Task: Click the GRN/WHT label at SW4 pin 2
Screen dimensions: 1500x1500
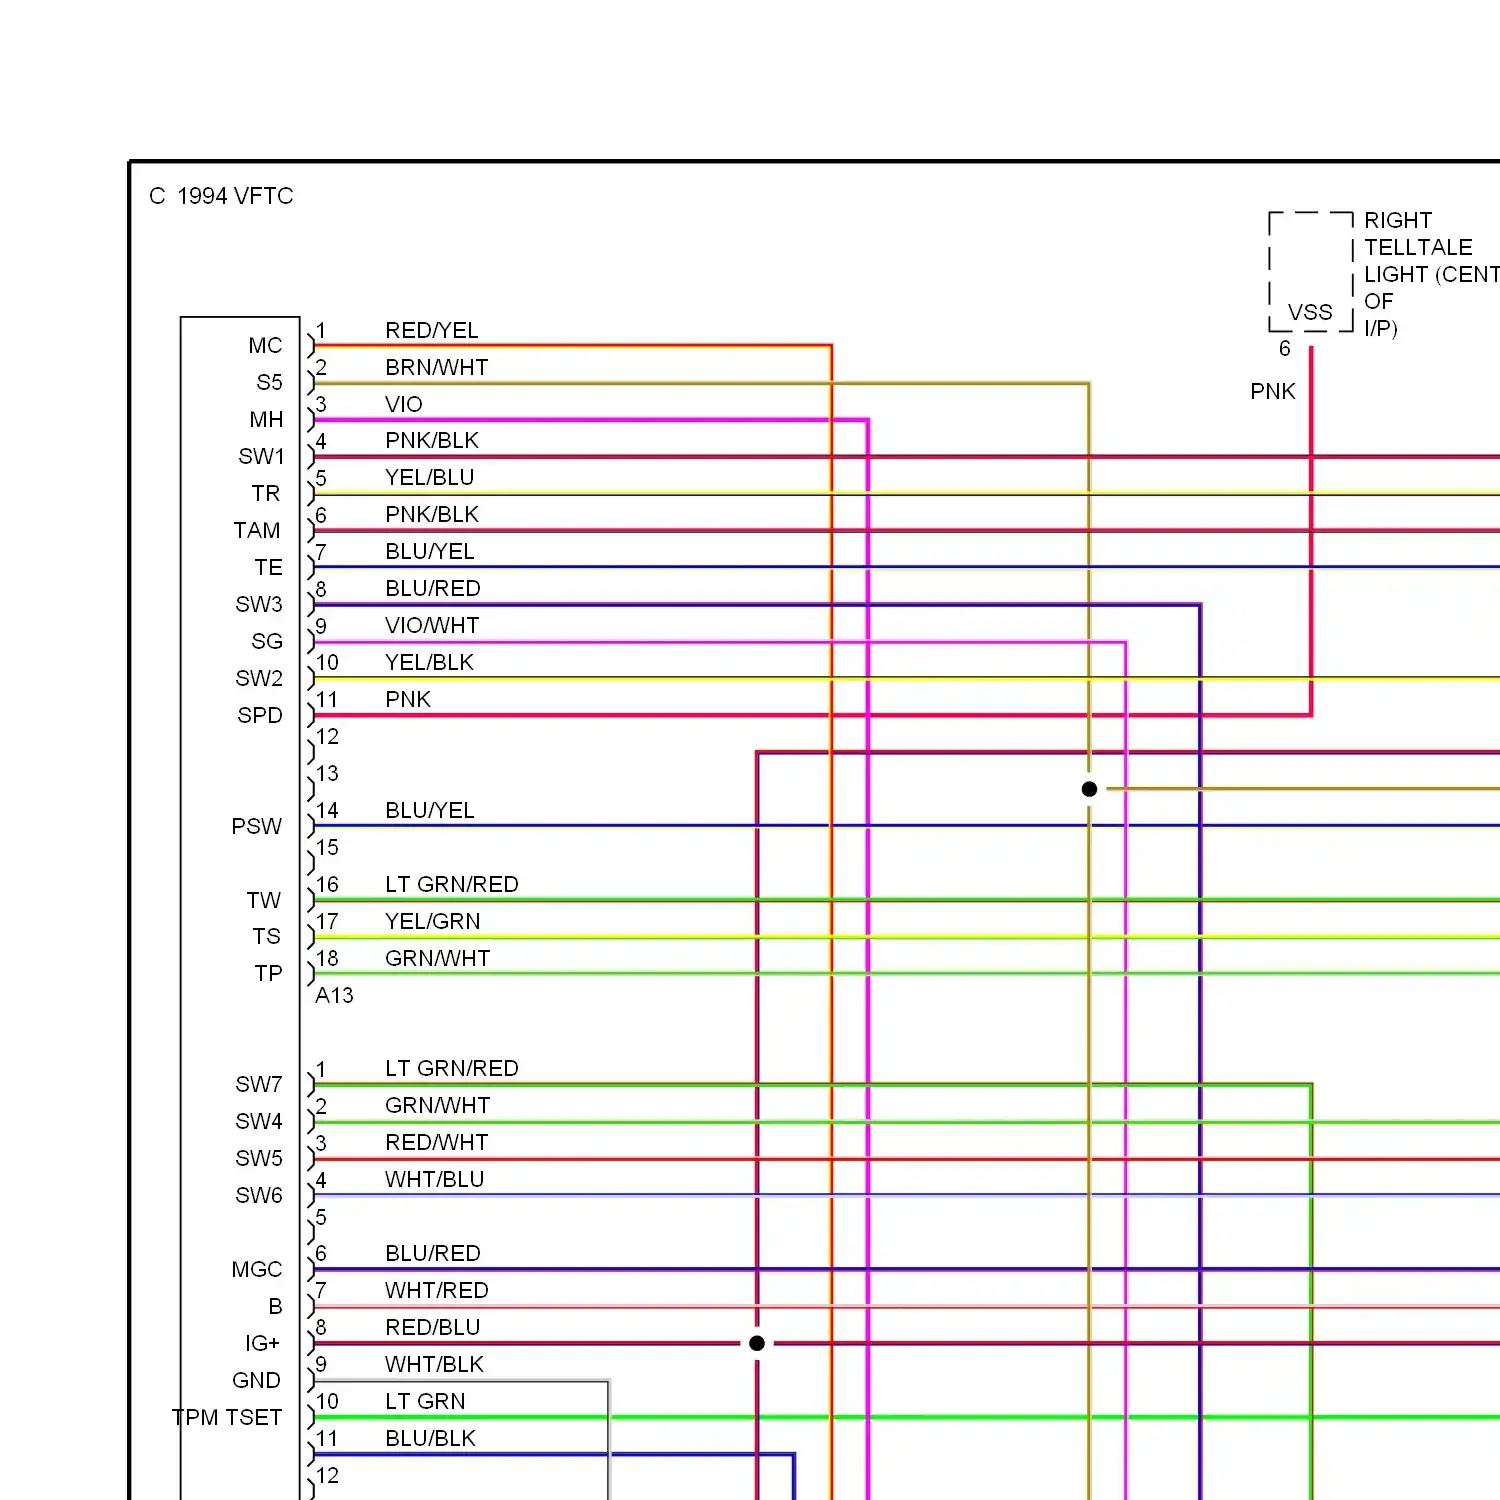Action: tap(438, 1105)
